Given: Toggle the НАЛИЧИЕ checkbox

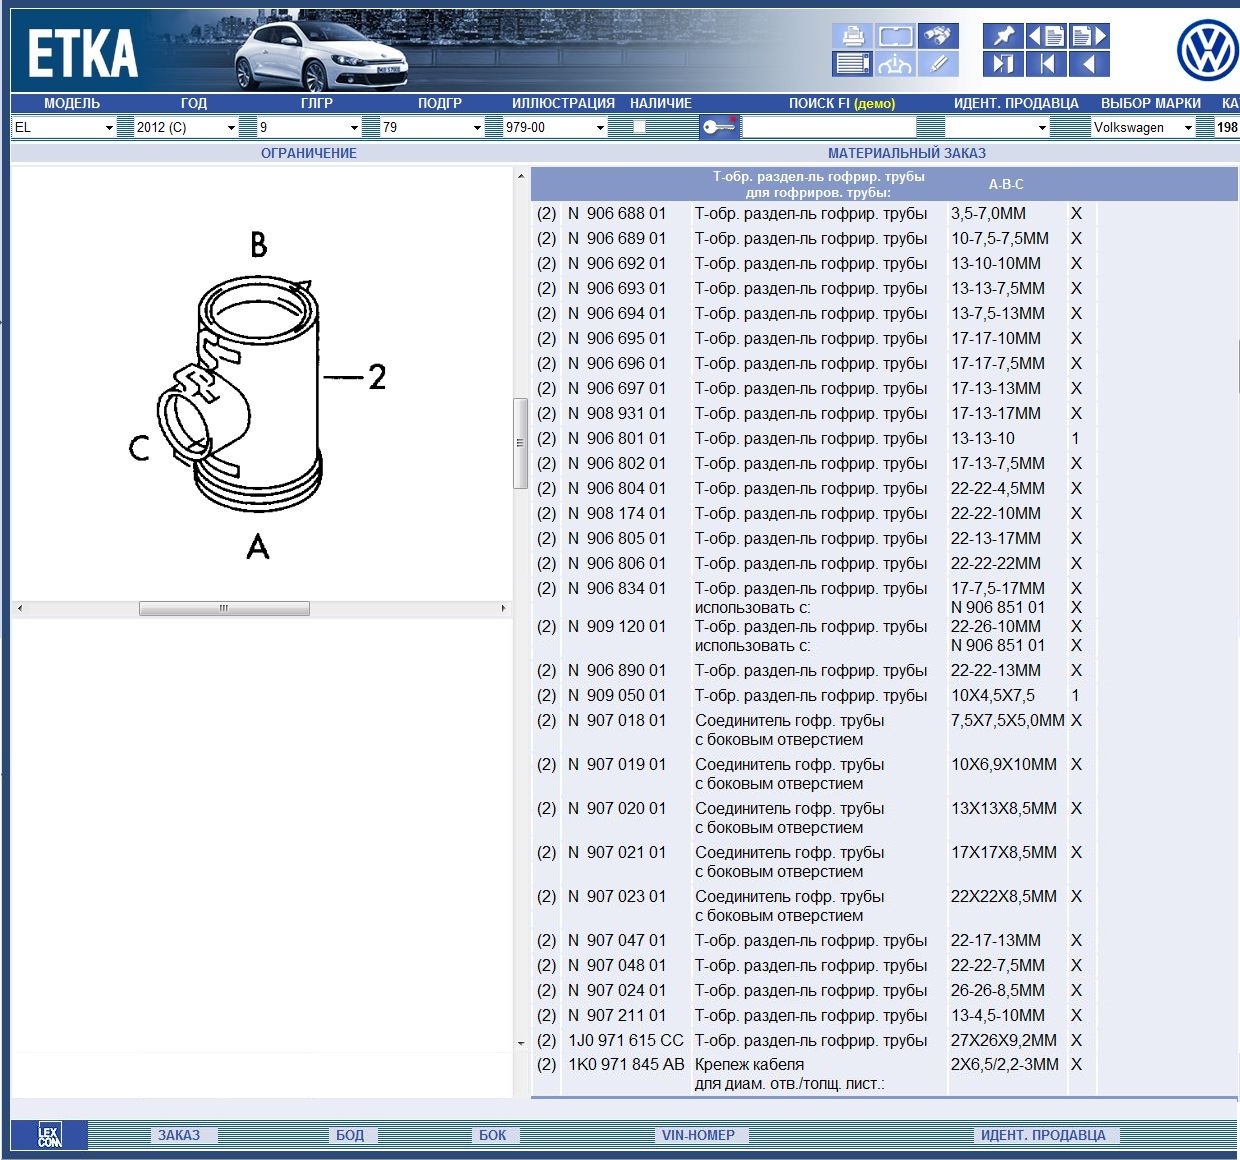Looking at the screenshot, I should pyautogui.click(x=639, y=127).
